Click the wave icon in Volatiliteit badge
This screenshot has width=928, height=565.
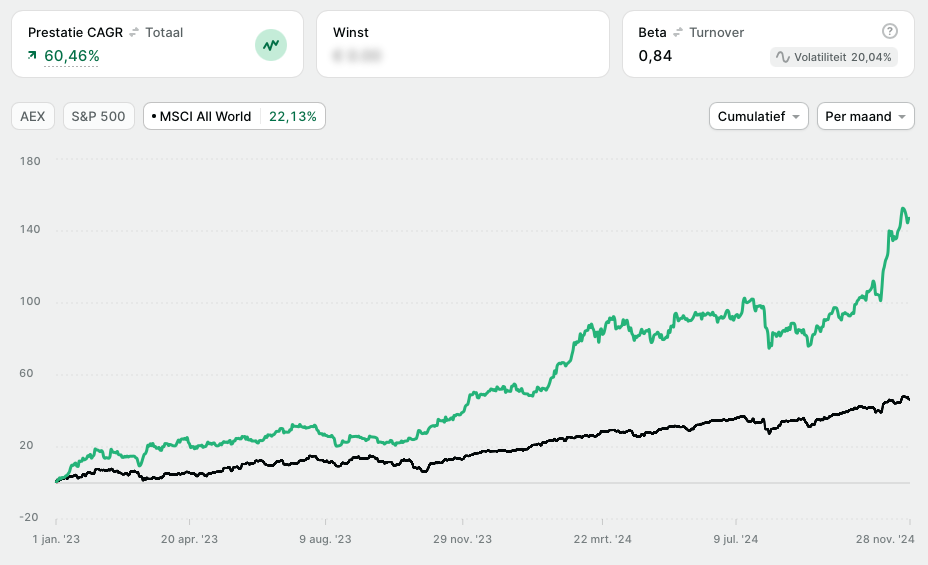pos(782,57)
